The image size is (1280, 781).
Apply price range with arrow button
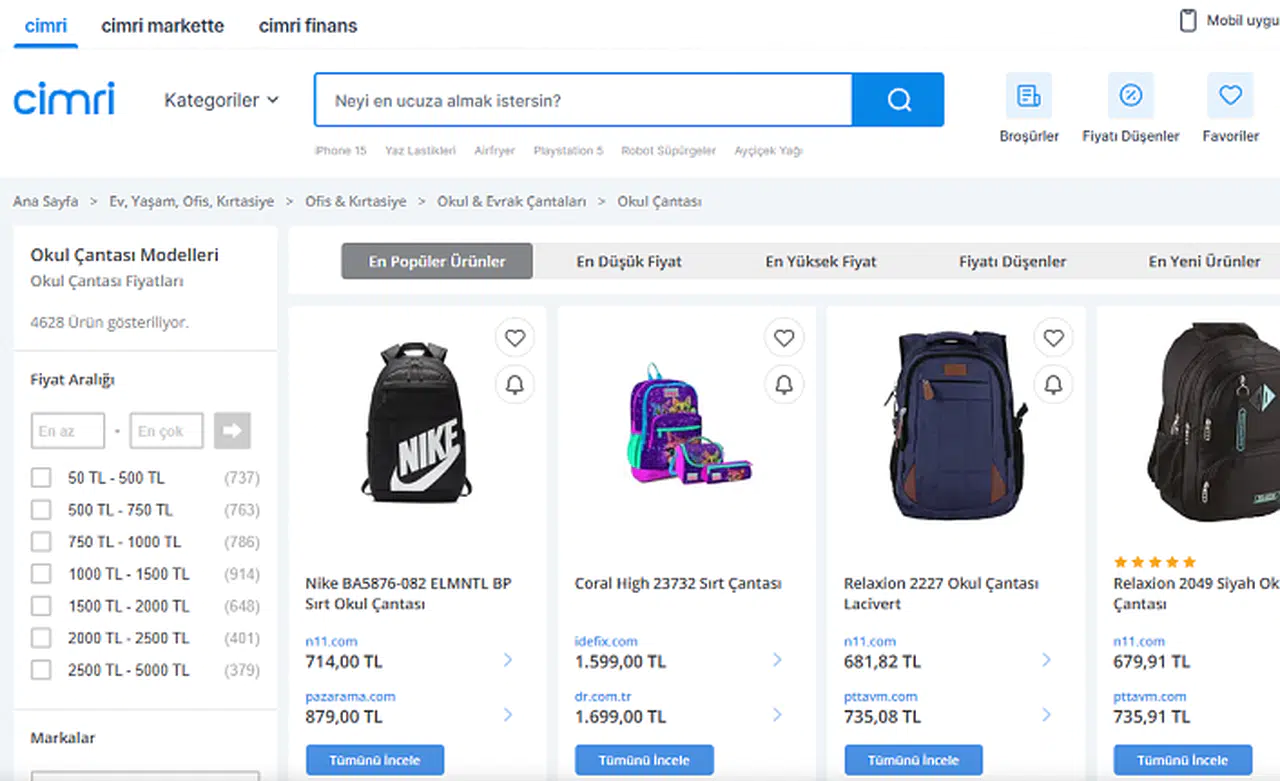pyautogui.click(x=232, y=431)
